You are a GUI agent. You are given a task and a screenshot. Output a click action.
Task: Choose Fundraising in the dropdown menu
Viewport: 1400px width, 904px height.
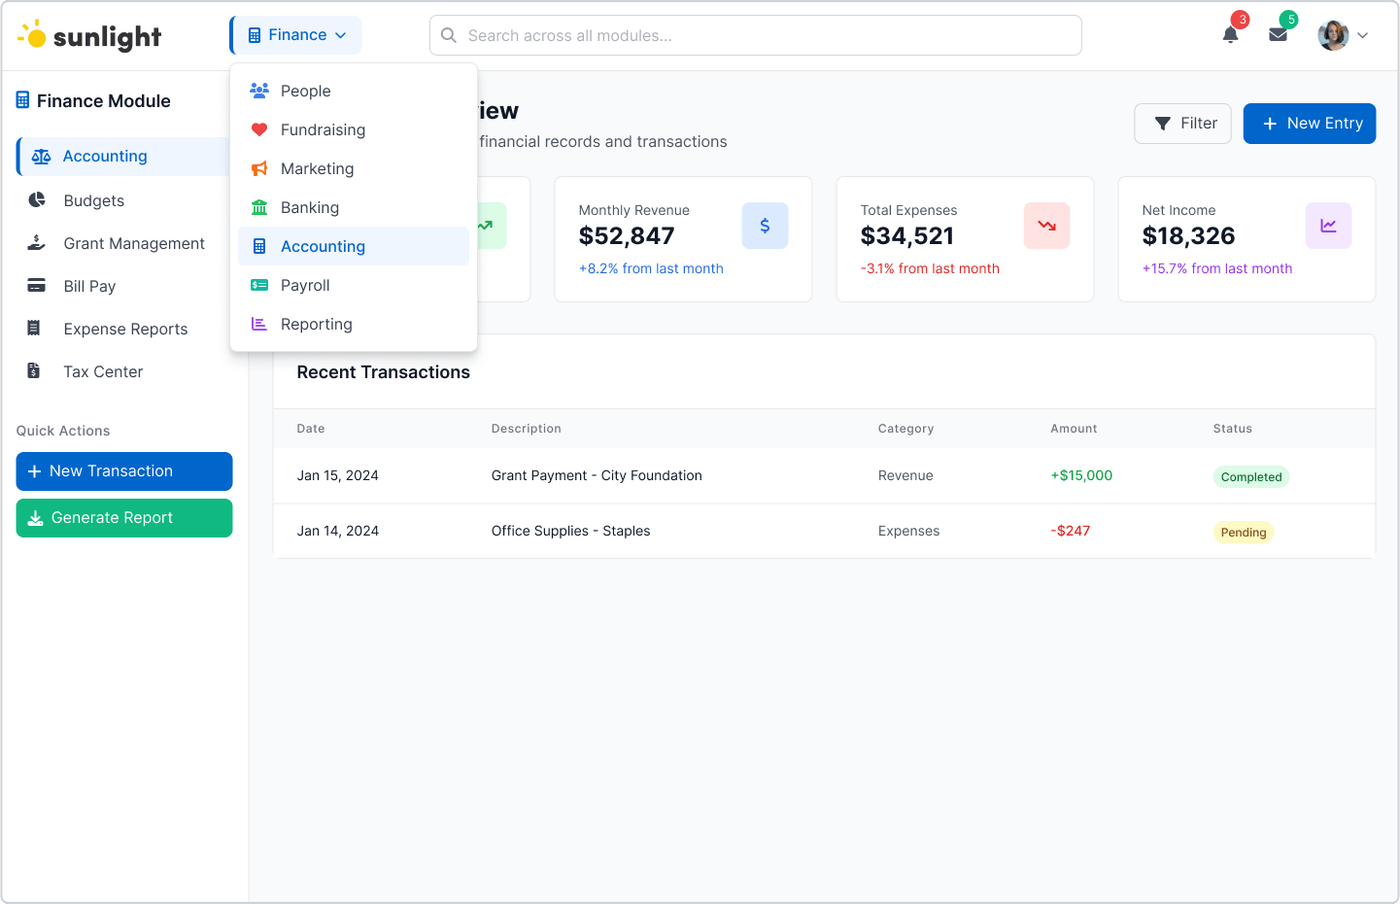(x=322, y=129)
